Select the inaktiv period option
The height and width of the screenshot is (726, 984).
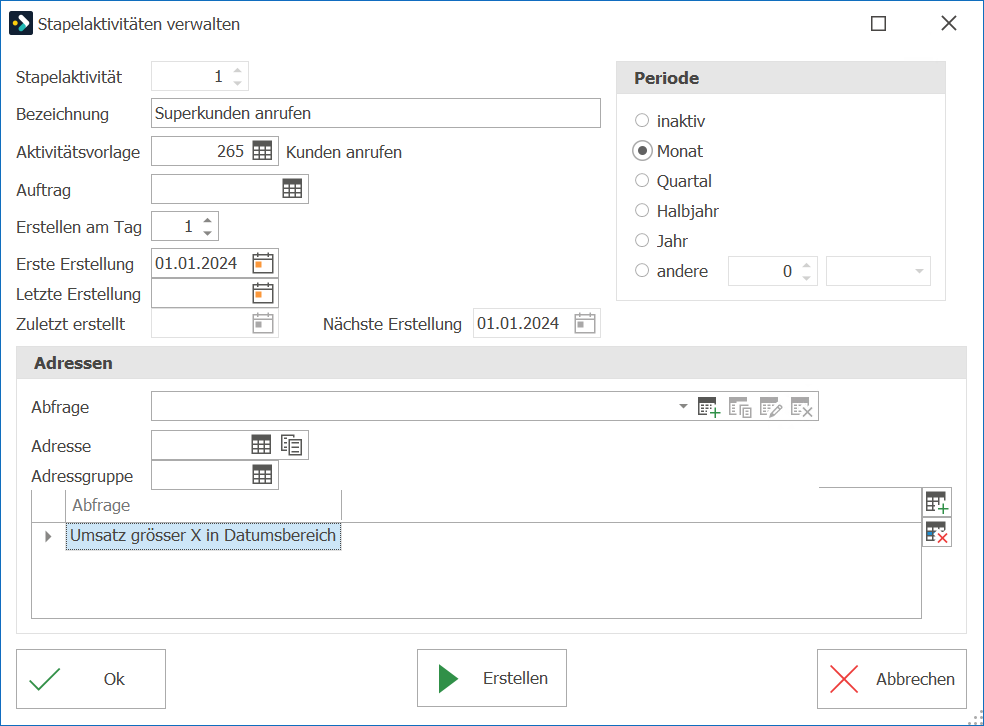(x=641, y=120)
